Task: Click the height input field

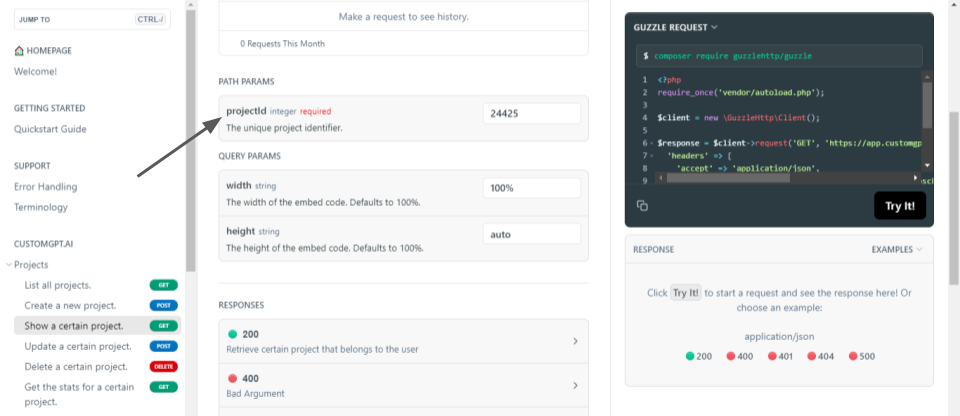Action: click(532, 233)
